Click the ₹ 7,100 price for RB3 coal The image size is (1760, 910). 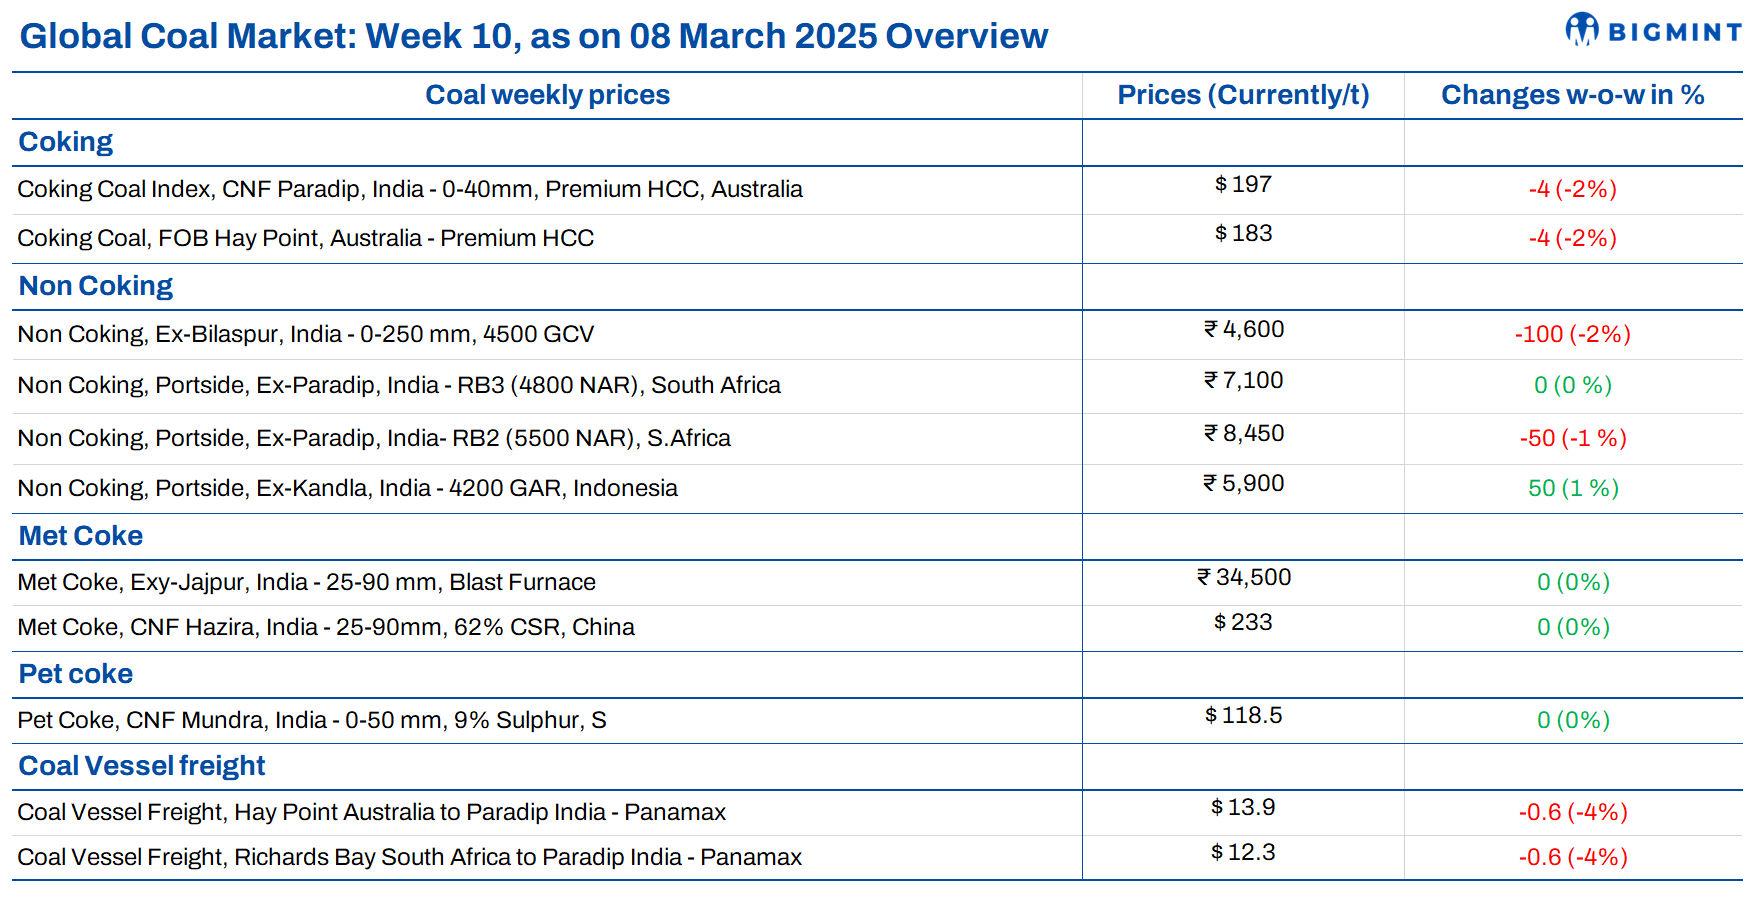1243,381
